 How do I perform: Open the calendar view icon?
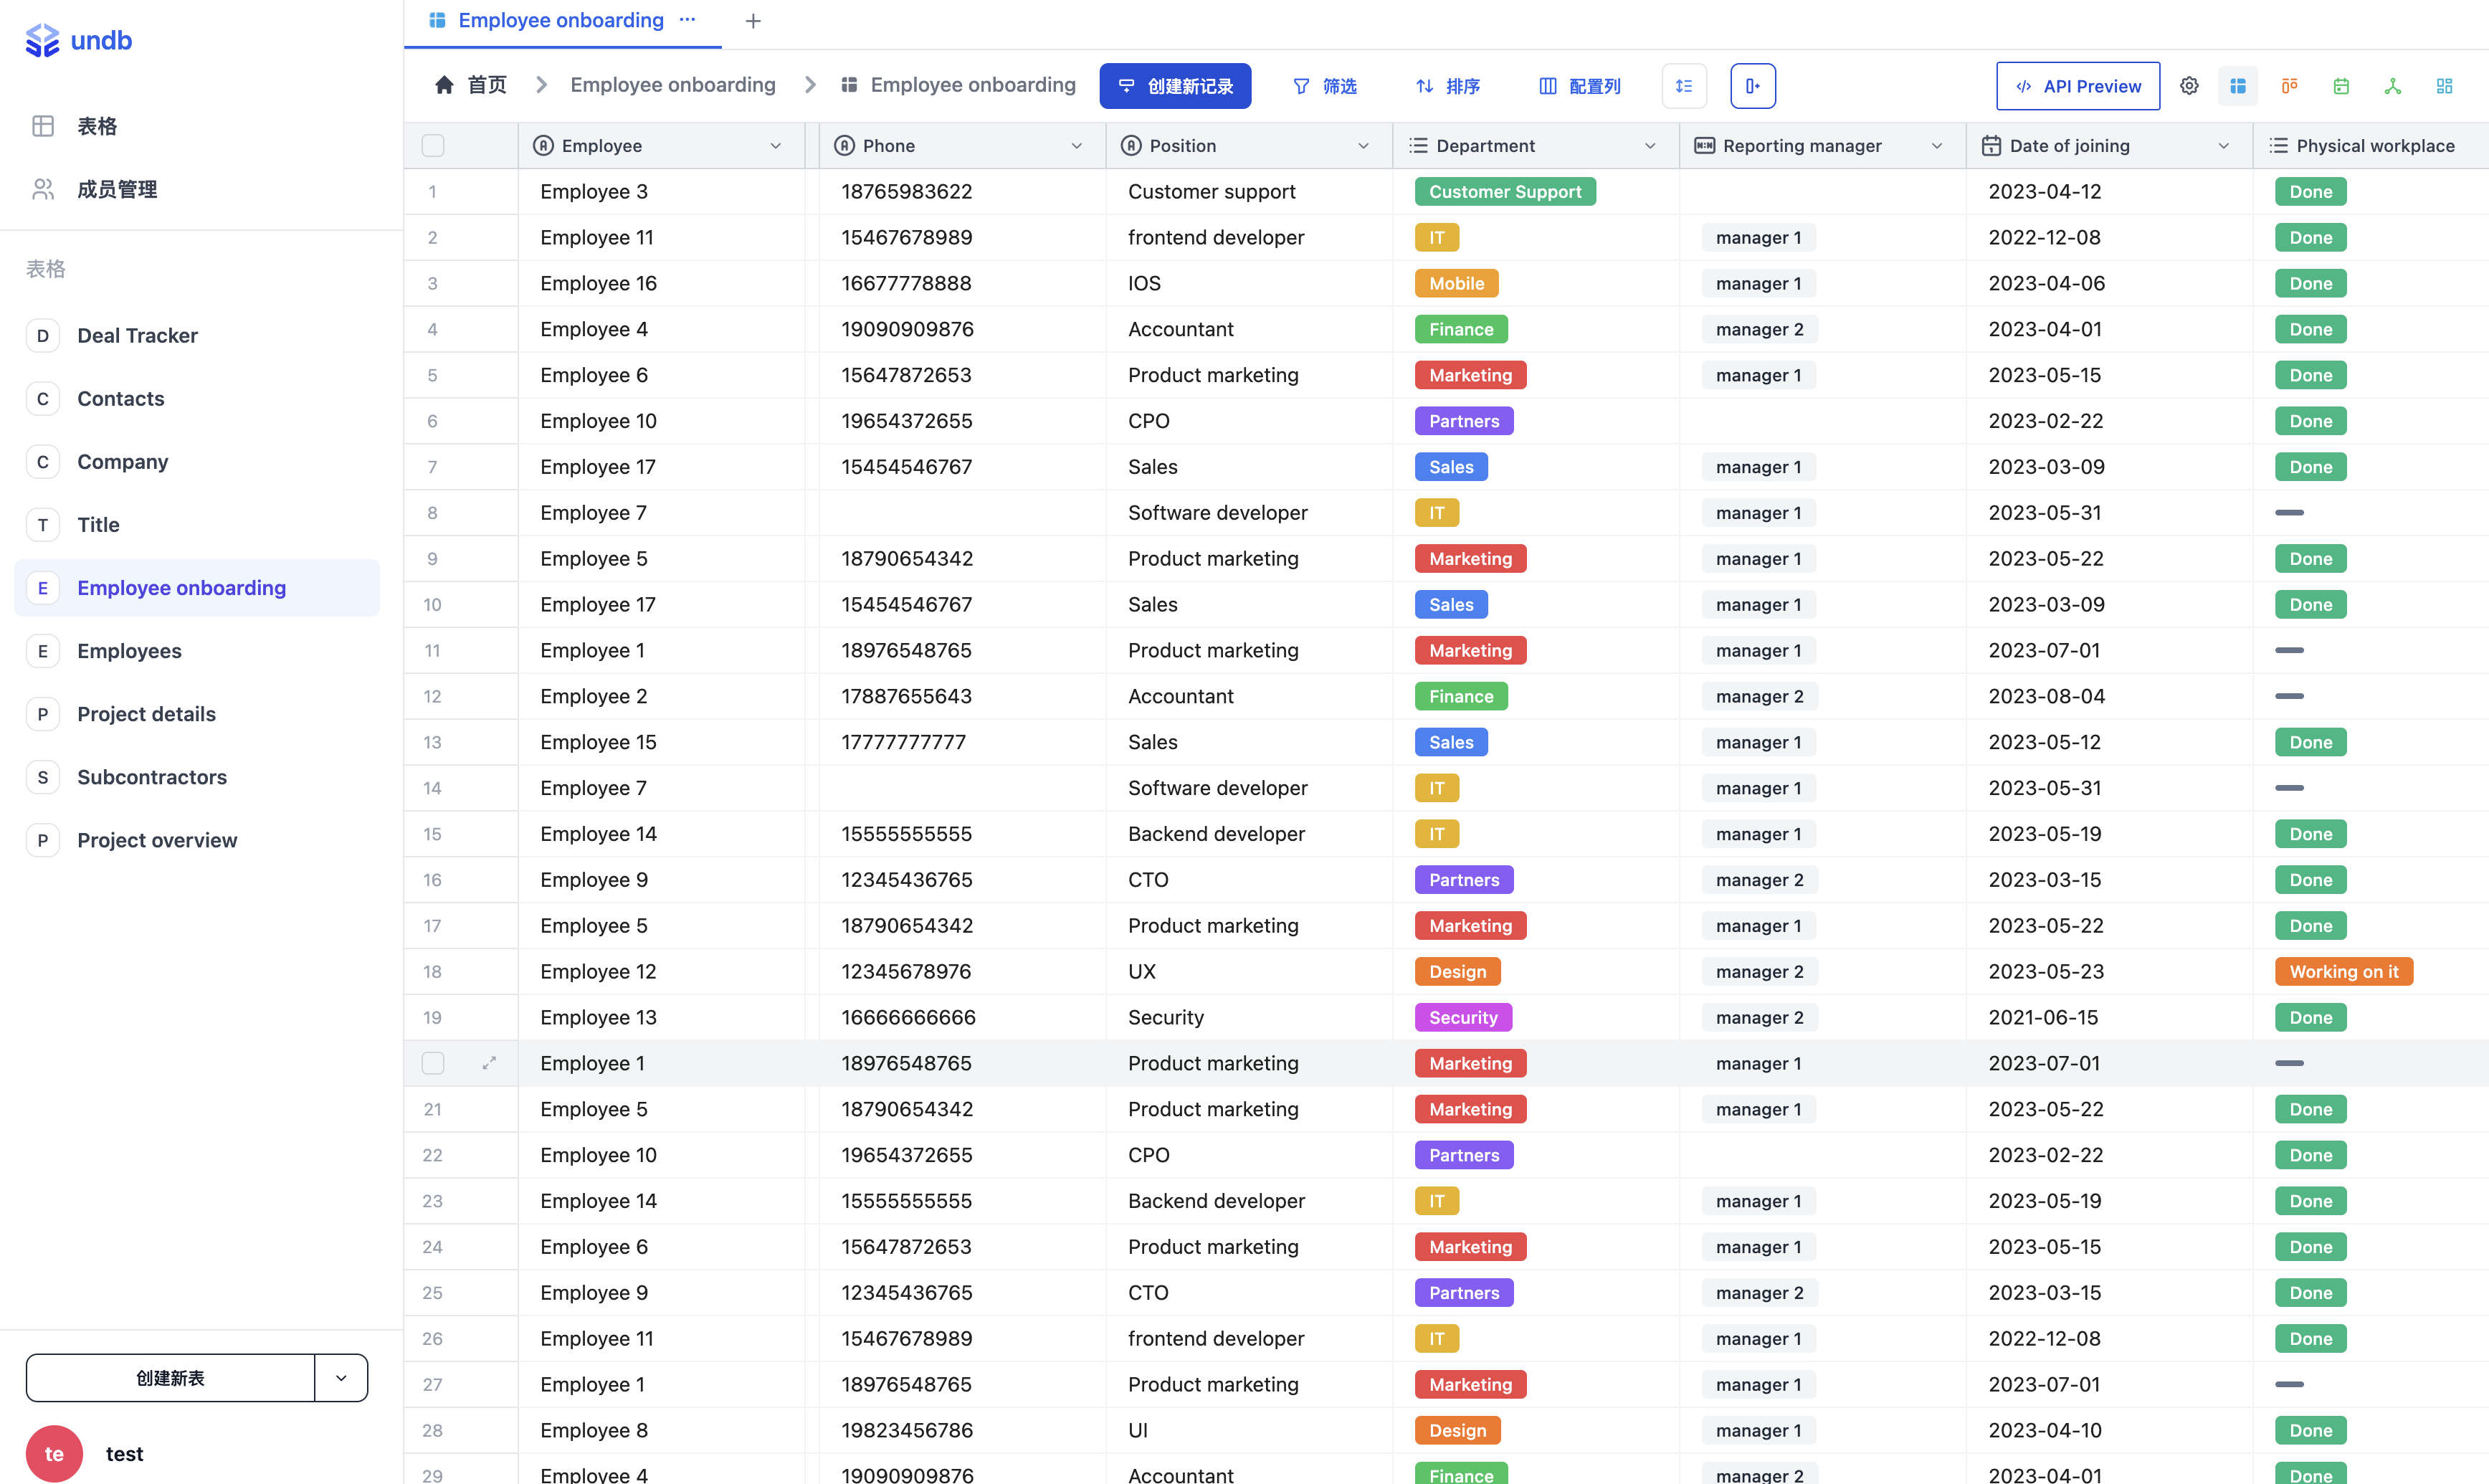coord(2340,86)
